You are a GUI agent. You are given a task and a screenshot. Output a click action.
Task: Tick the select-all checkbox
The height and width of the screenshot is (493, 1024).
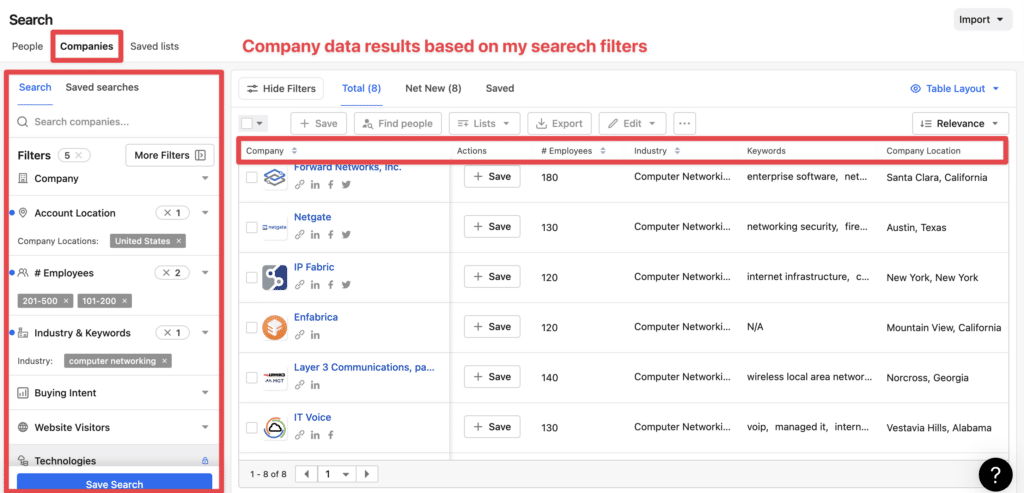click(247, 123)
